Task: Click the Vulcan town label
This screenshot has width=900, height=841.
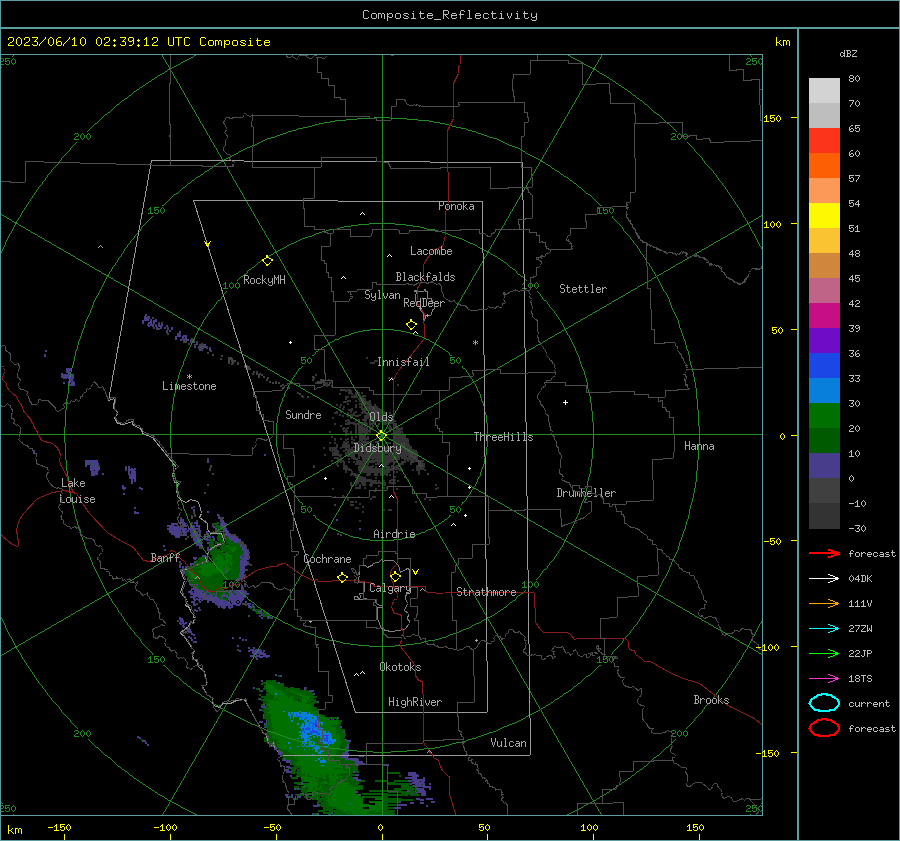Action: (508, 743)
